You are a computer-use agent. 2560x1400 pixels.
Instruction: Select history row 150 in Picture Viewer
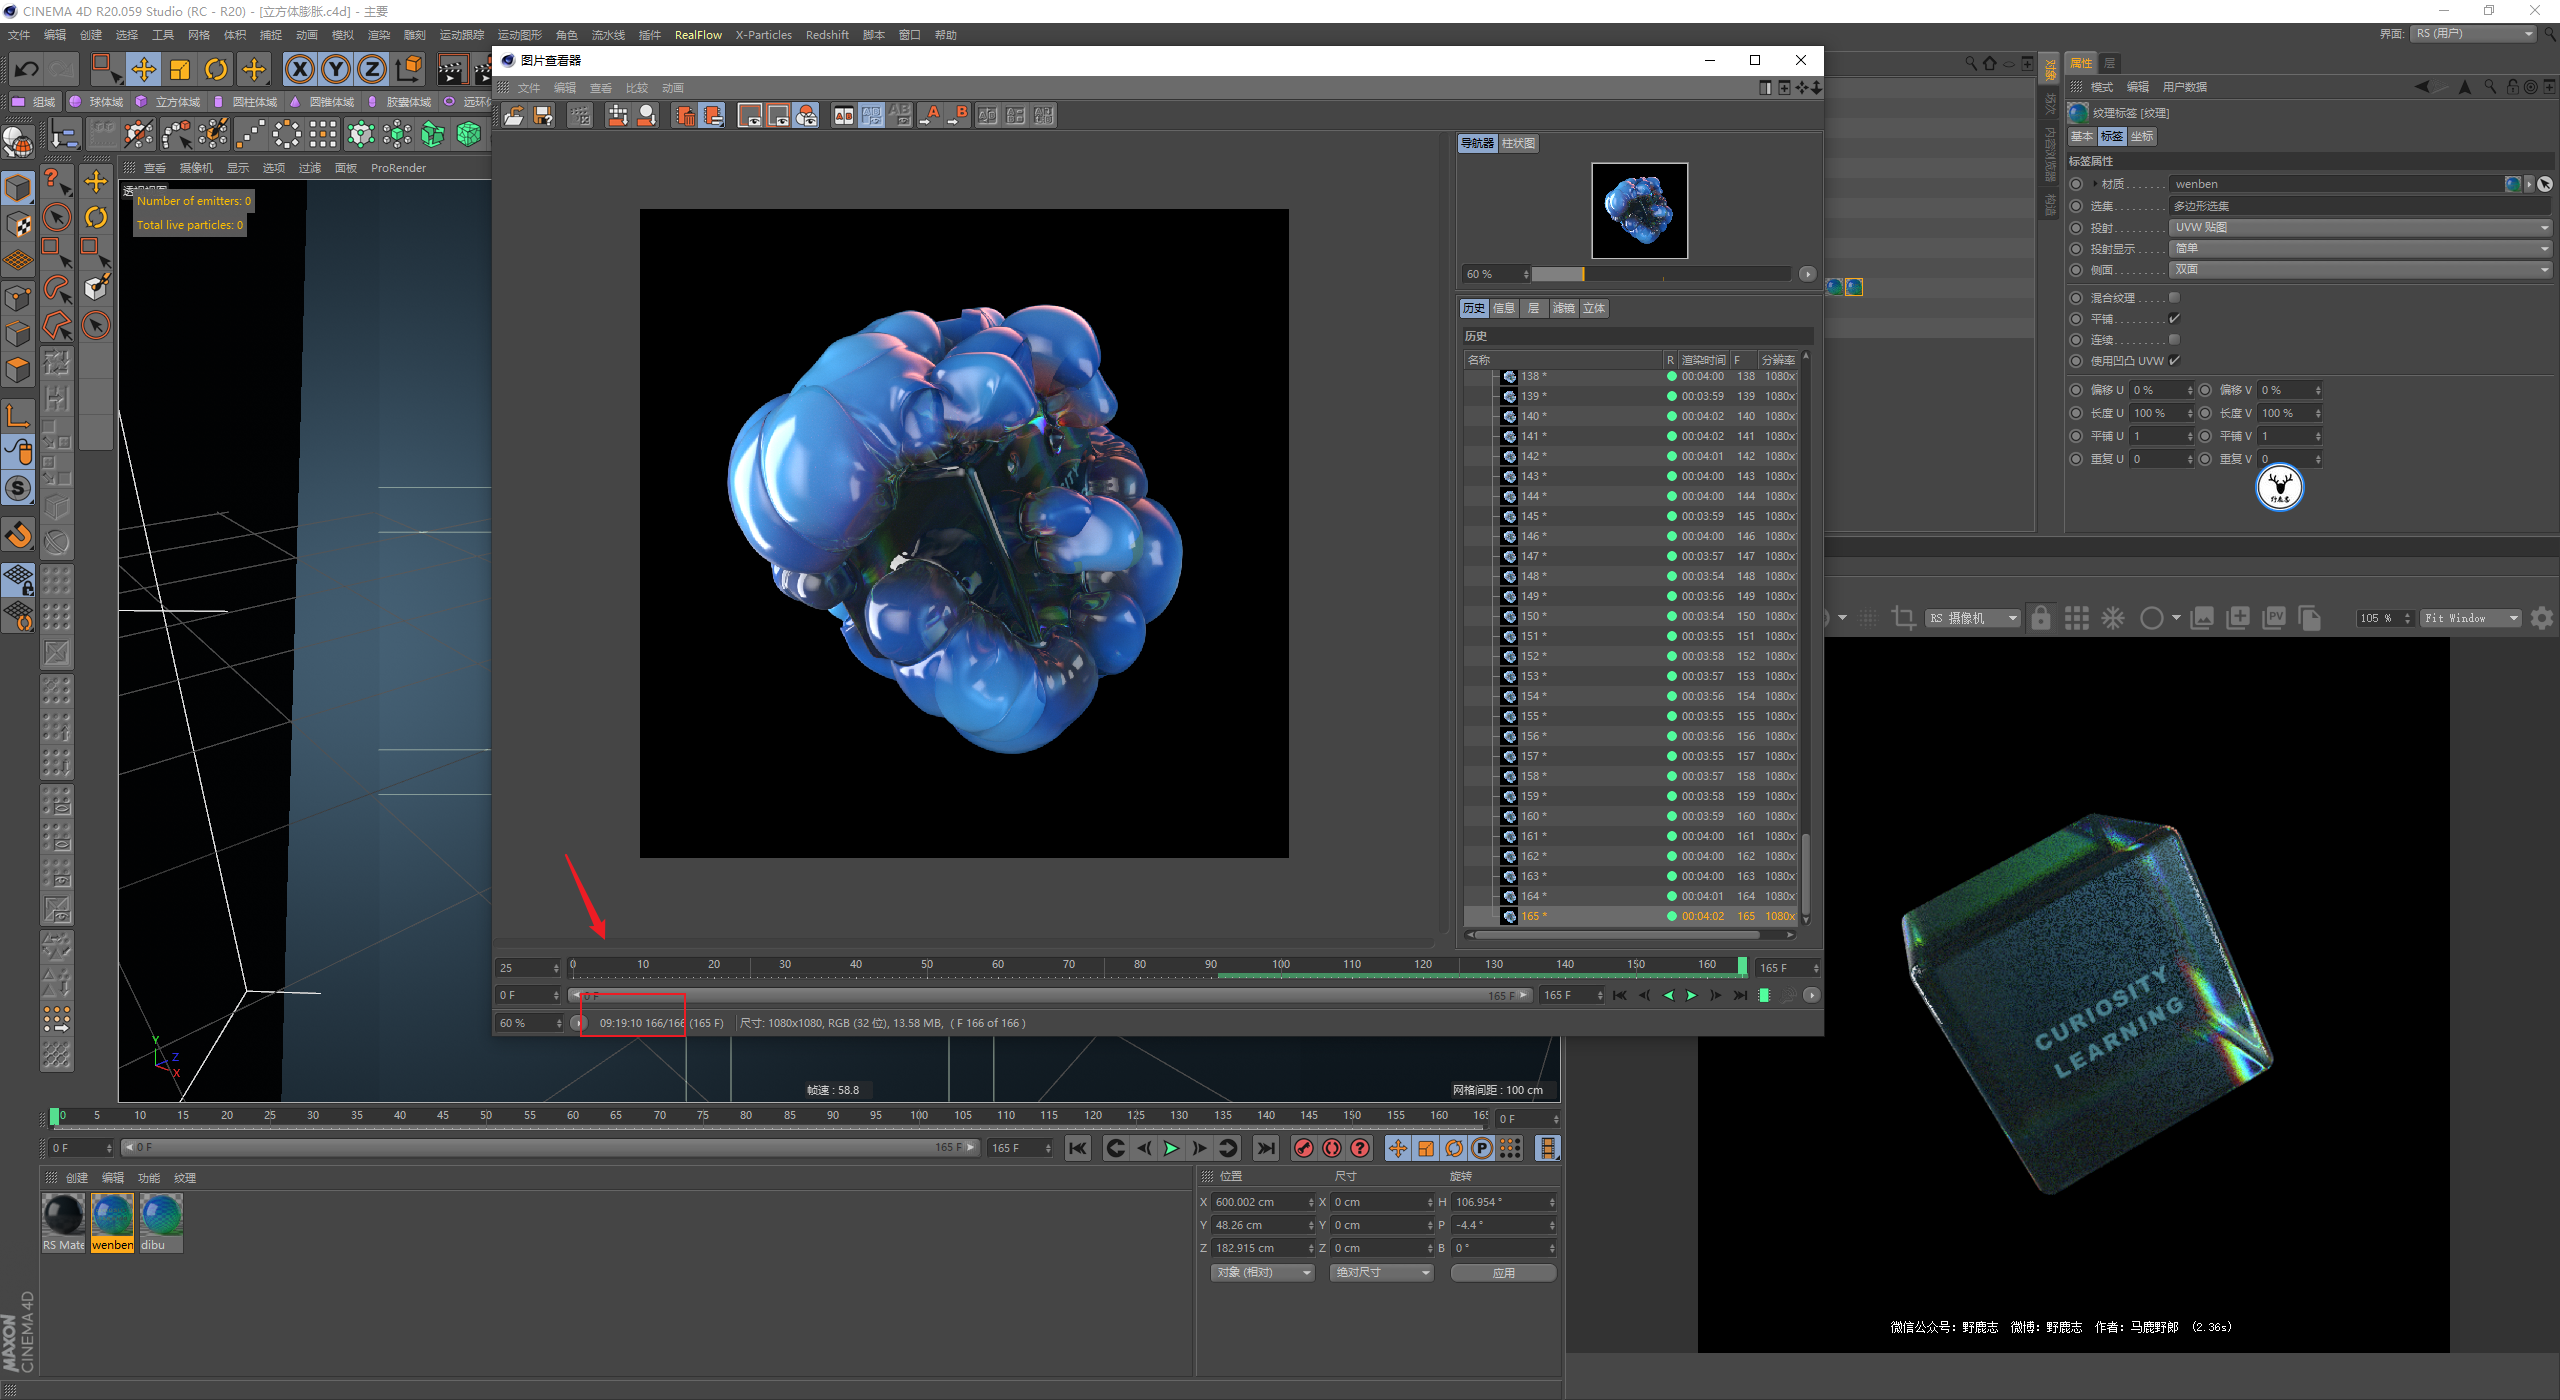1631,616
